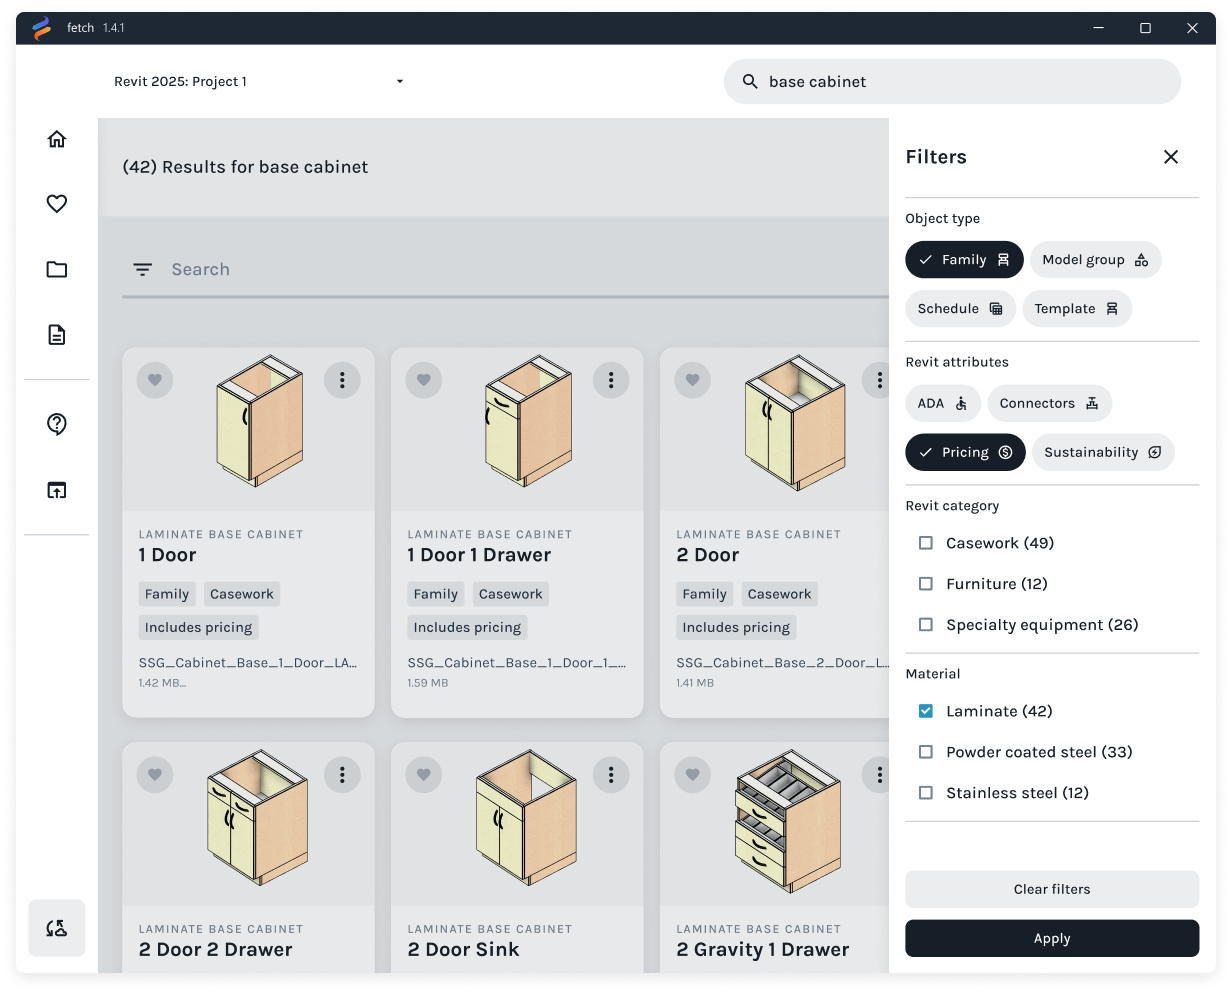Click the fetch app logo in the title bar
This screenshot has width=1232, height=994.
pyautogui.click(x=41, y=28)
